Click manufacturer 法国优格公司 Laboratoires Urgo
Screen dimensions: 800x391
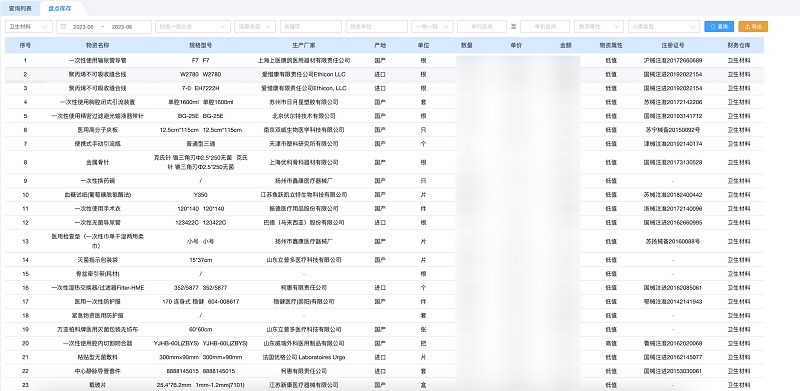click(x=304, y=357)
